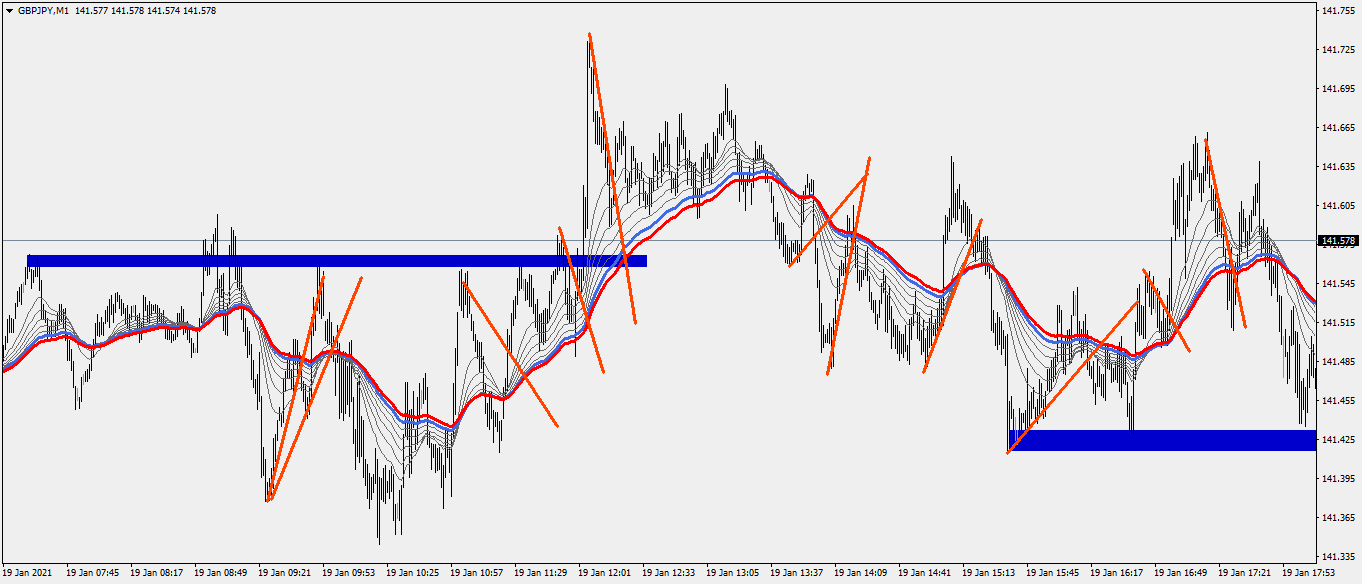Viewport: 1362px width, 584px height.
Task: Click time axis label 19 Jan 08:17
Action: (157, 573)
